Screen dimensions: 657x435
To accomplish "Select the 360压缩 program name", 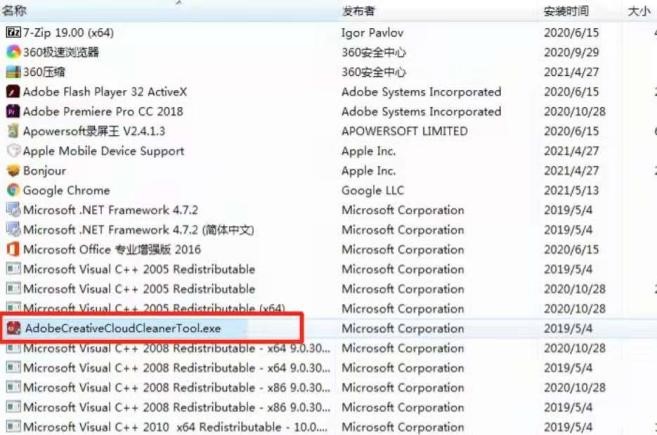I will click(44, 72).
